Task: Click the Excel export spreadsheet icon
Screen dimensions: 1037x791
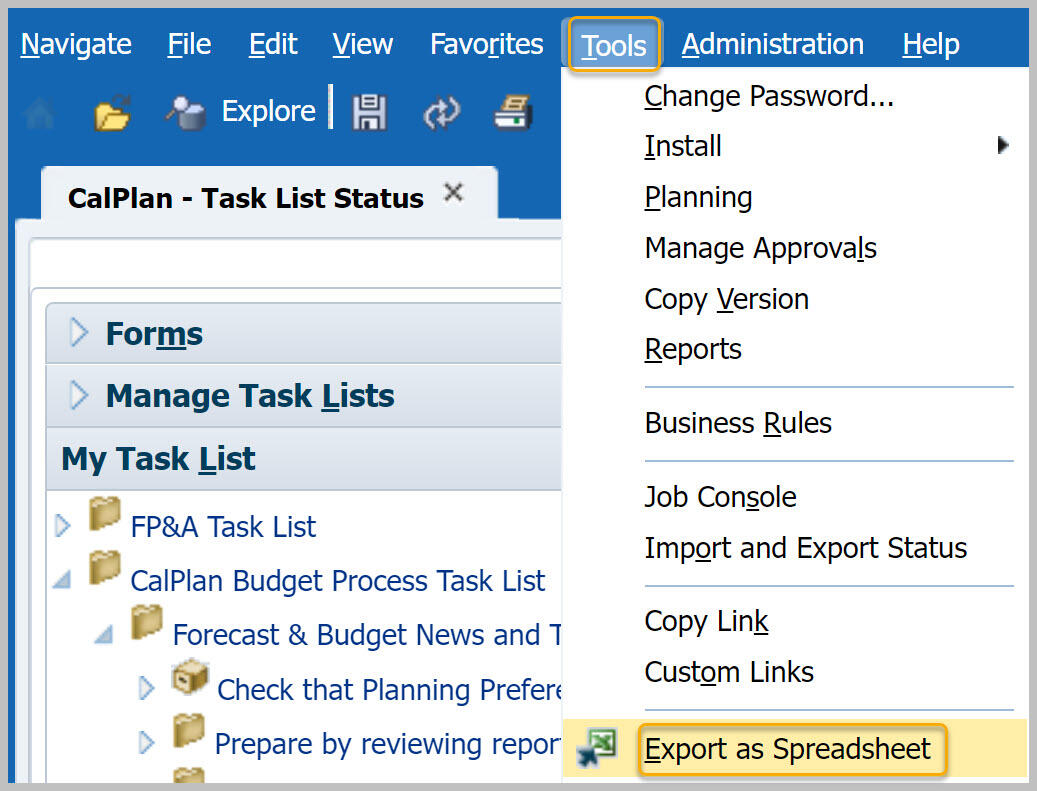Action: [x=596, y=747]
